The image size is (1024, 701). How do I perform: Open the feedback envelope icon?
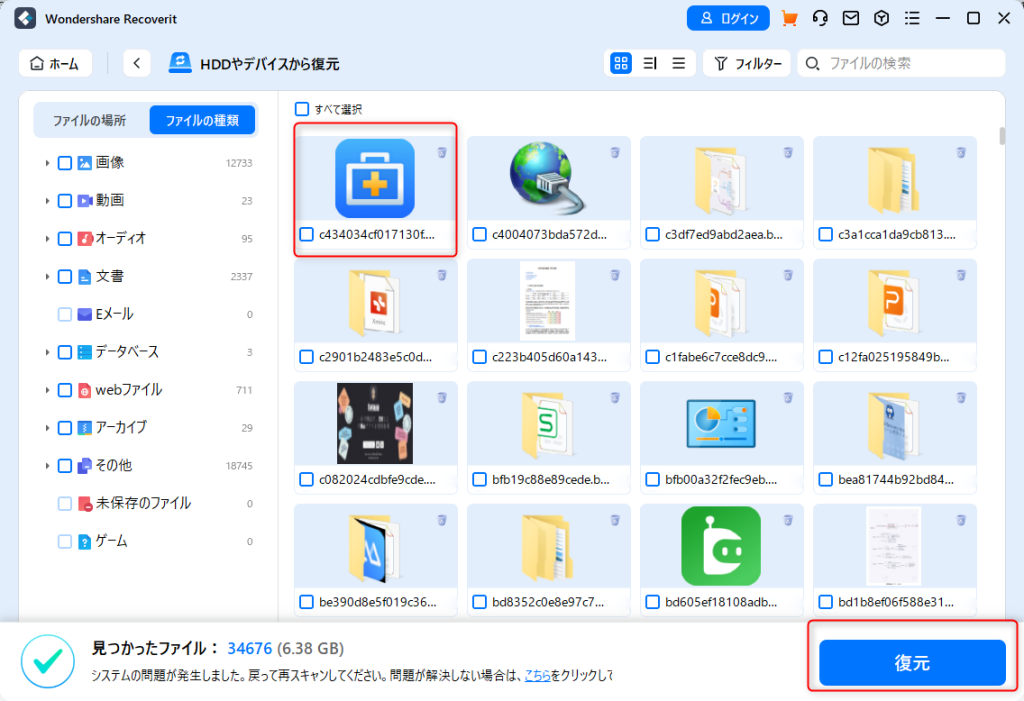click(x=852, y=18)
